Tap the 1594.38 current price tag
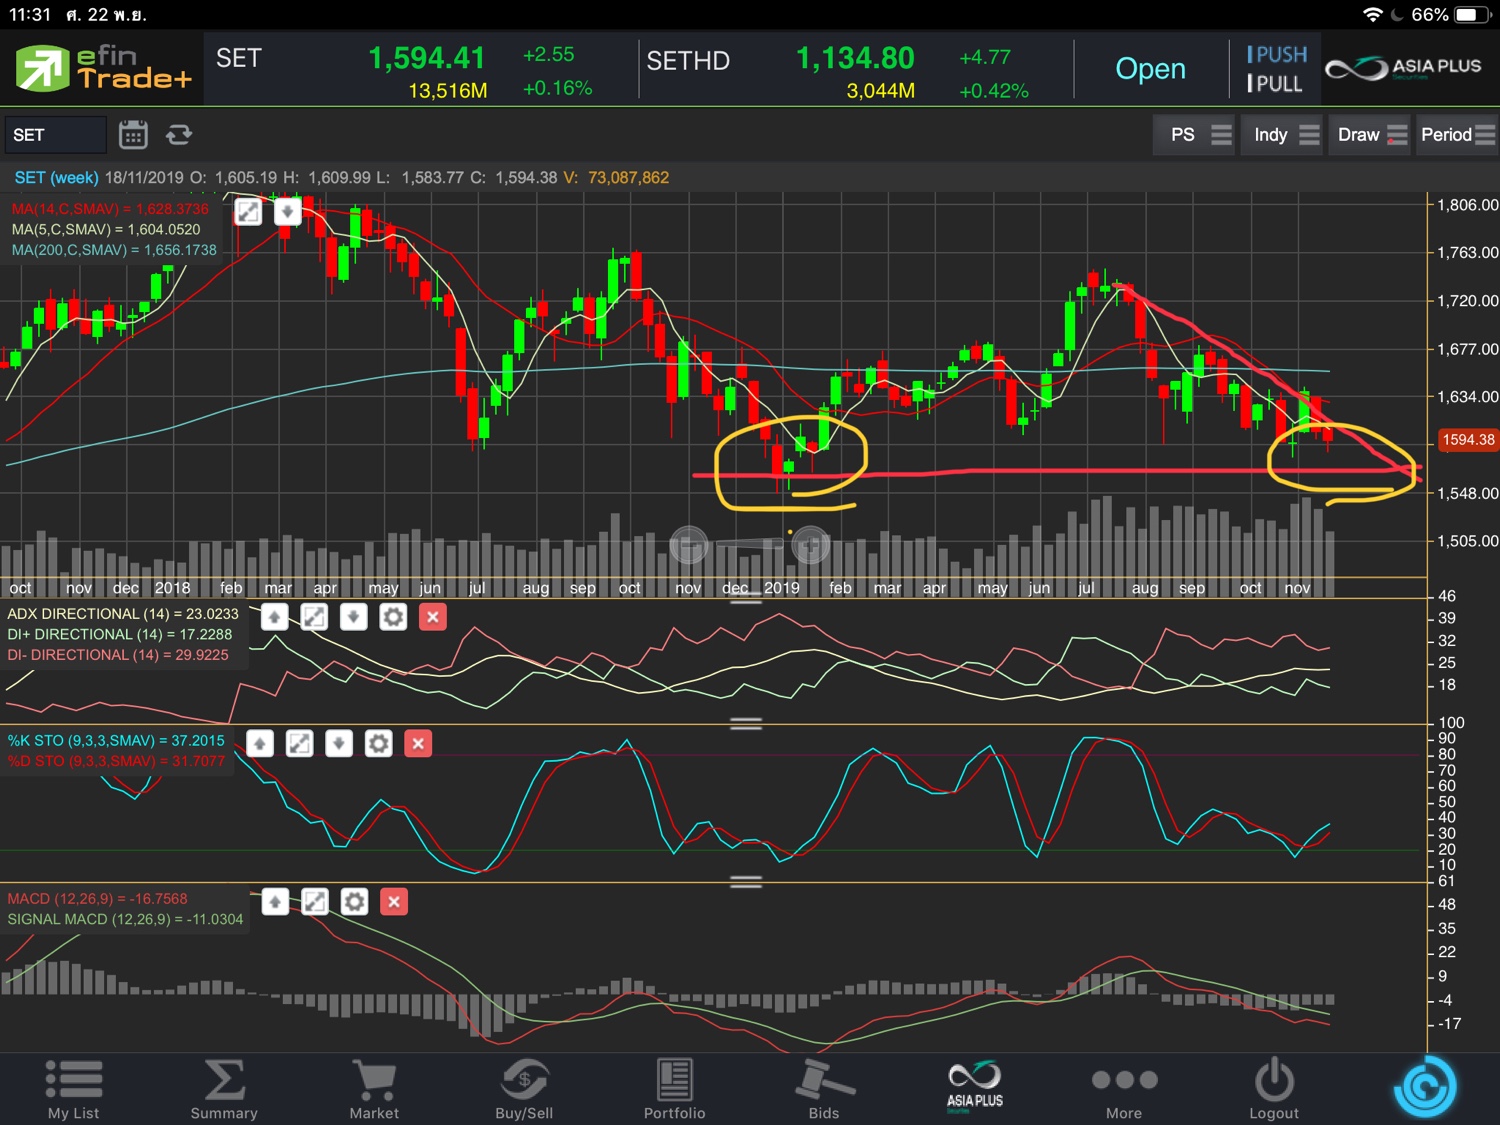 pos(1467,440)
